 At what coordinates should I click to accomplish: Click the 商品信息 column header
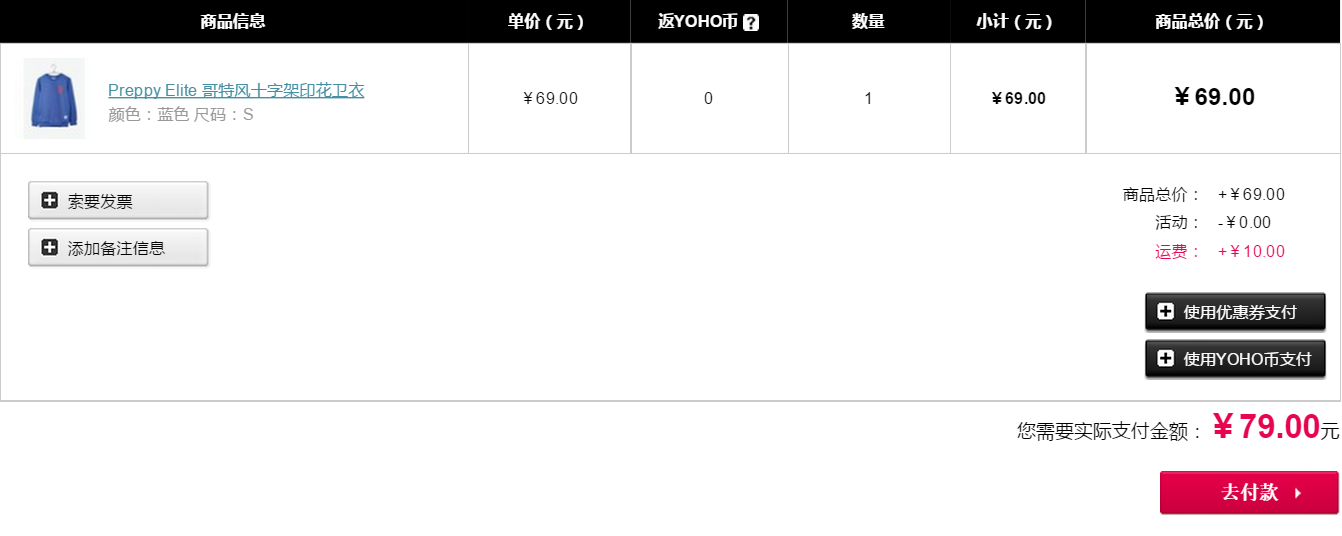tap(233, 21)
